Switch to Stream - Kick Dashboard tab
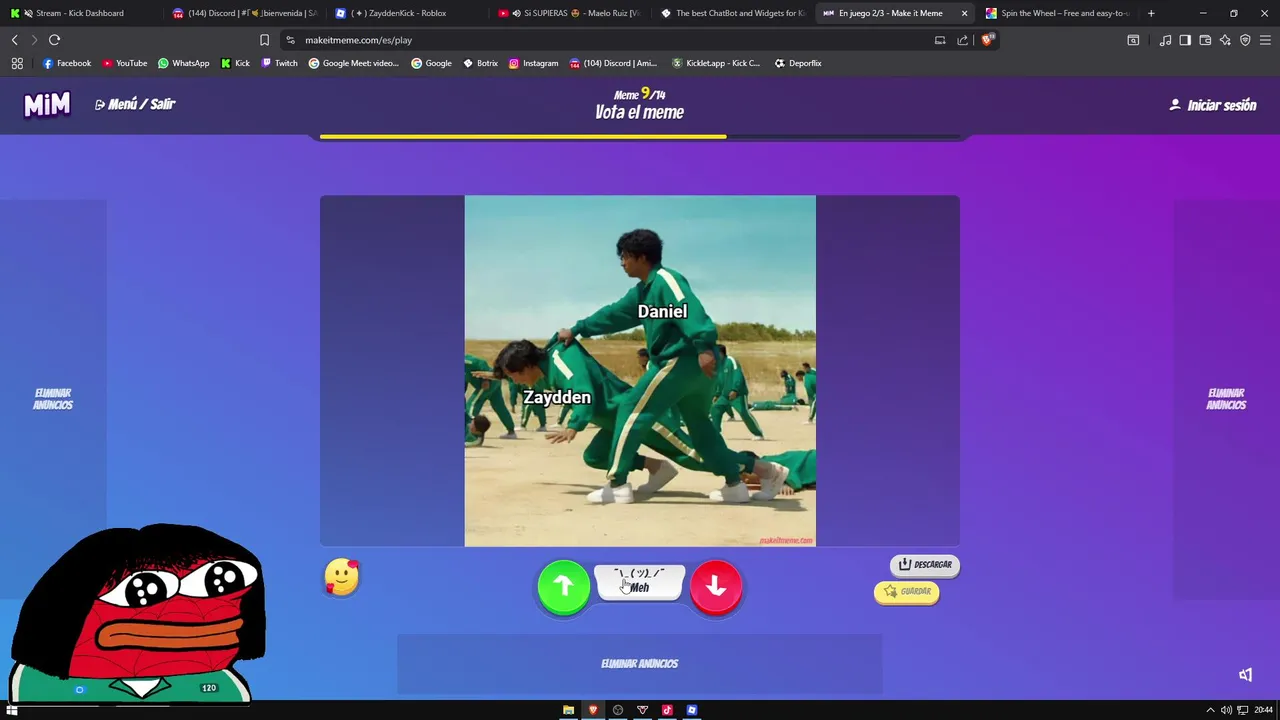The width and height of the screenshot is (1280, 720). point(80,13)
